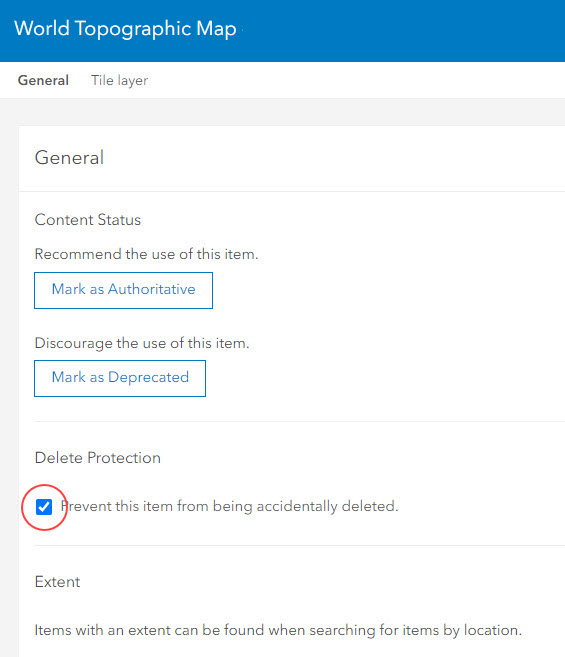
Task: Click the Mark as Deprecated button
Action: point(120,378)
